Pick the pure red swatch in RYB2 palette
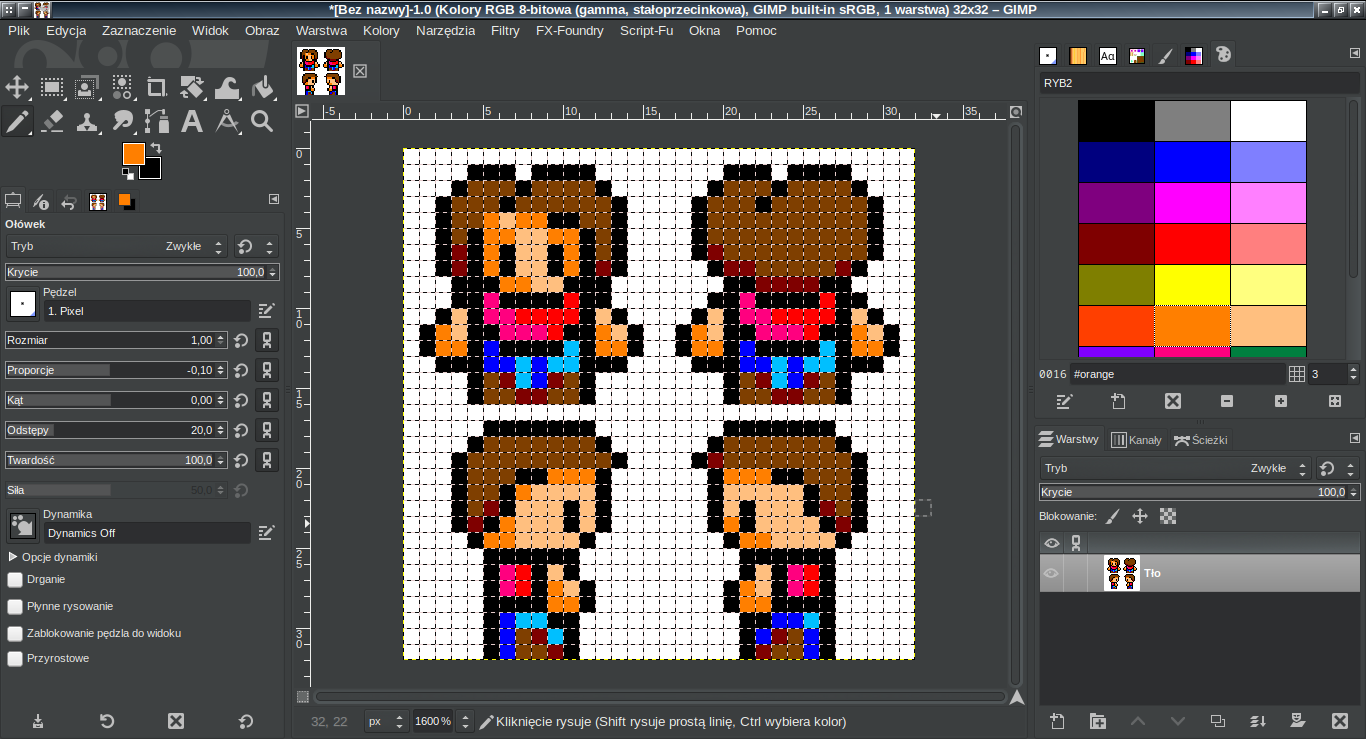The height and width of the screenshot is (739, 1366). pos(1192,243)
